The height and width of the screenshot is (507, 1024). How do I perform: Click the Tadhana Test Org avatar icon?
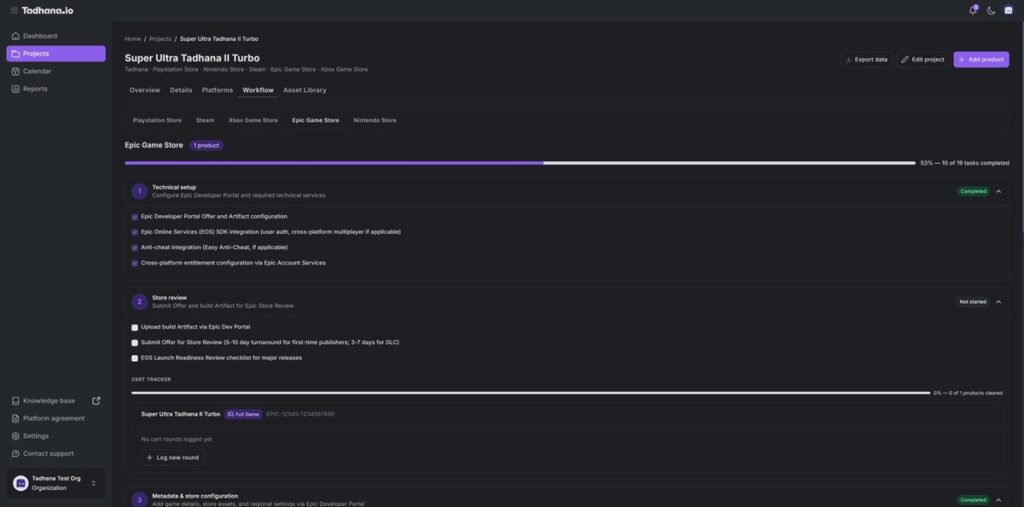(20, 483)
